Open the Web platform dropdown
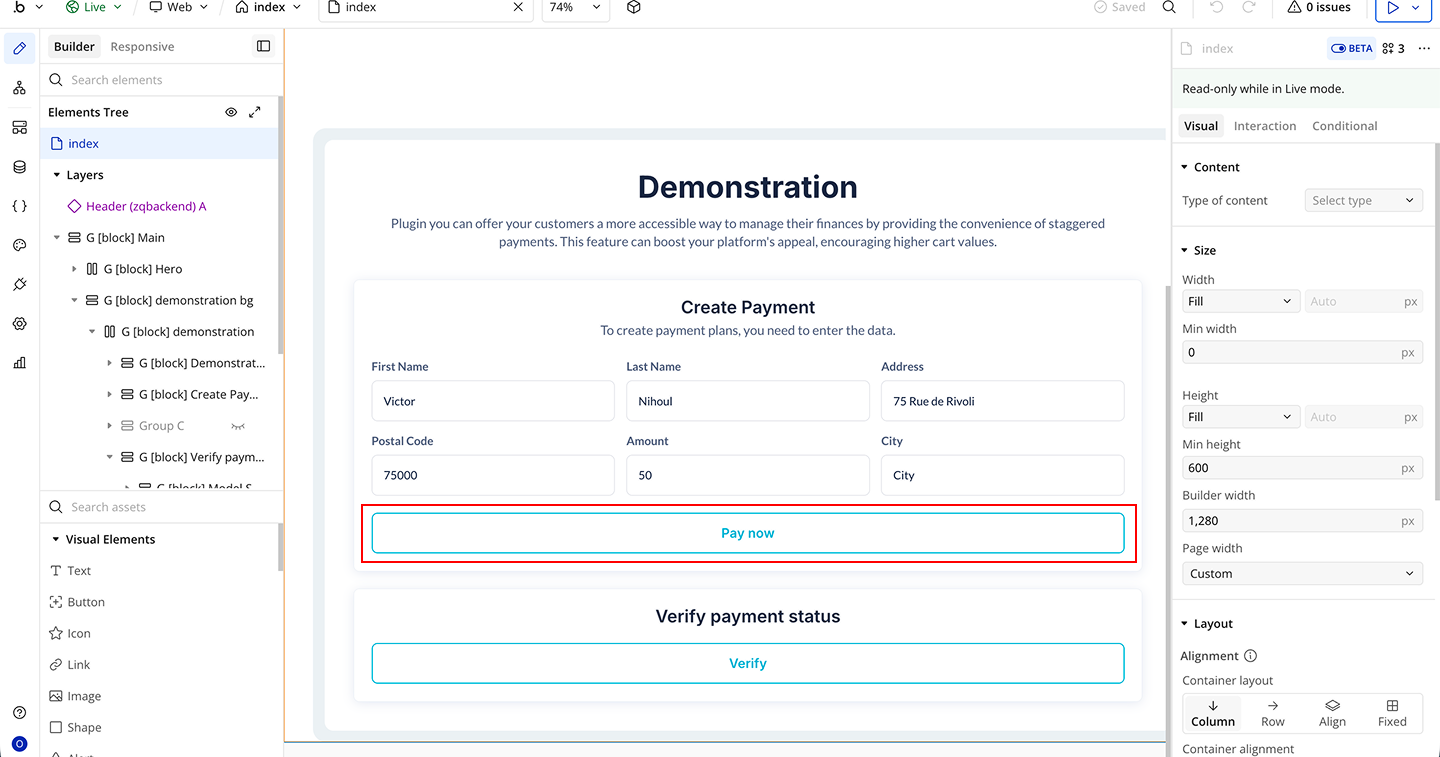The image size is (1440, 757). 178,7
